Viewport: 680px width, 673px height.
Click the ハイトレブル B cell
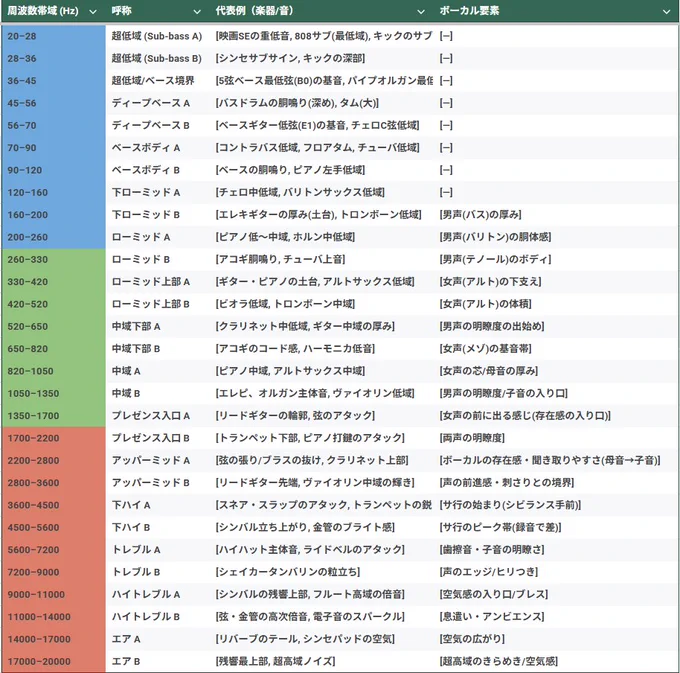point(158,617)
